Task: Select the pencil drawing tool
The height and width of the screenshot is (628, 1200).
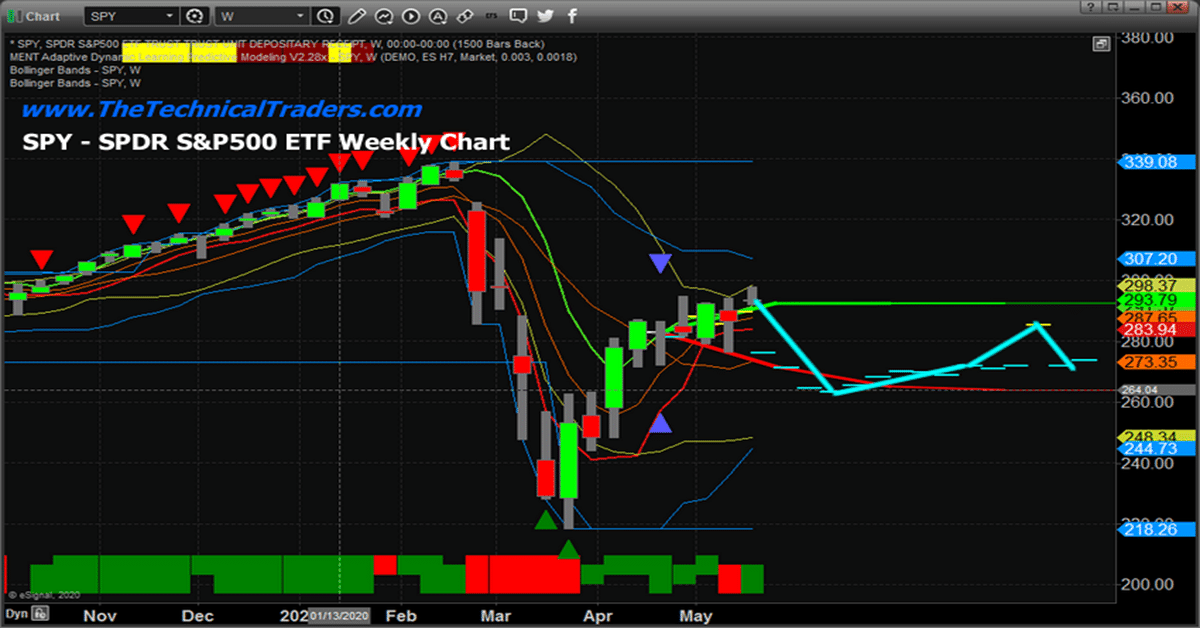Action: click(x=357, y=16)
